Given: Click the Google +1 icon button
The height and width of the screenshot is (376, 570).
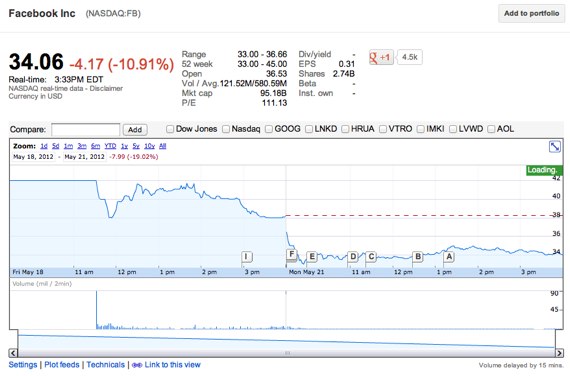Looking at the screenshot, I should click(x=381, y=57).
